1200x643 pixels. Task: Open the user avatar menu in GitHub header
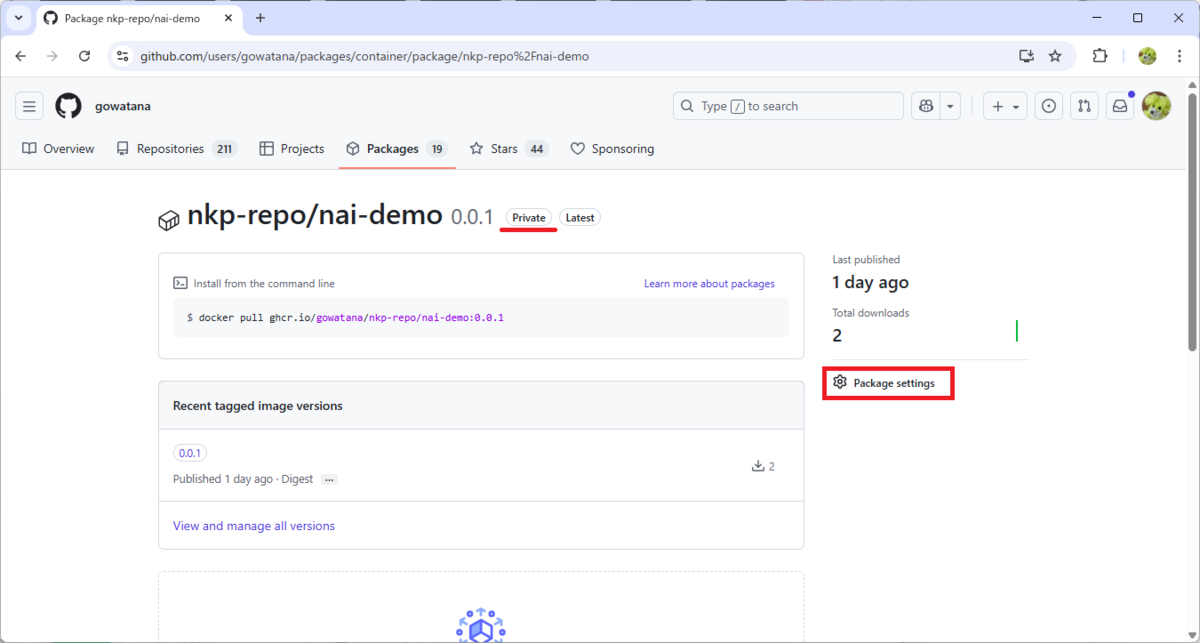point(1157,106)
